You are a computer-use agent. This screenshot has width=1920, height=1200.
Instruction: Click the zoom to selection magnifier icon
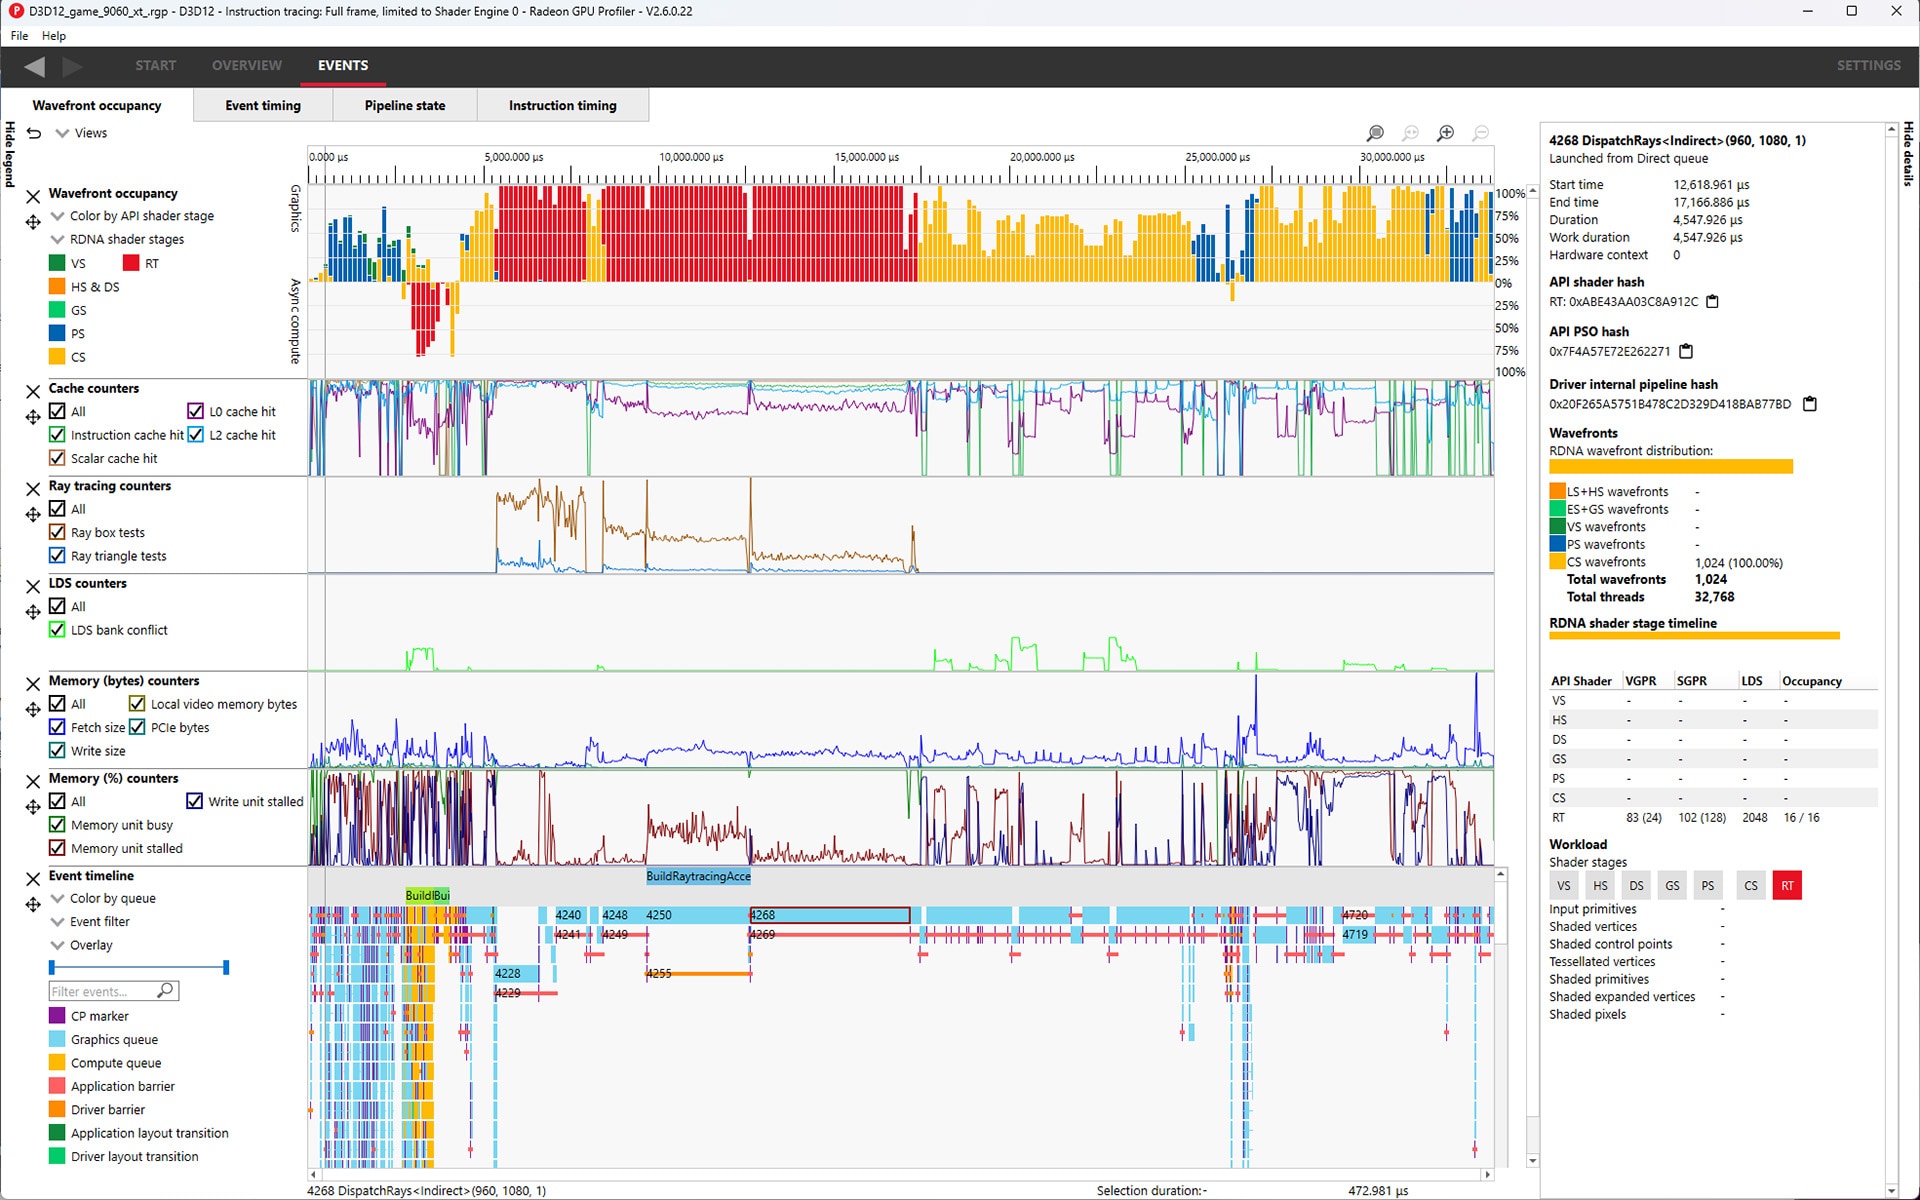click(x=1375, y=133)
